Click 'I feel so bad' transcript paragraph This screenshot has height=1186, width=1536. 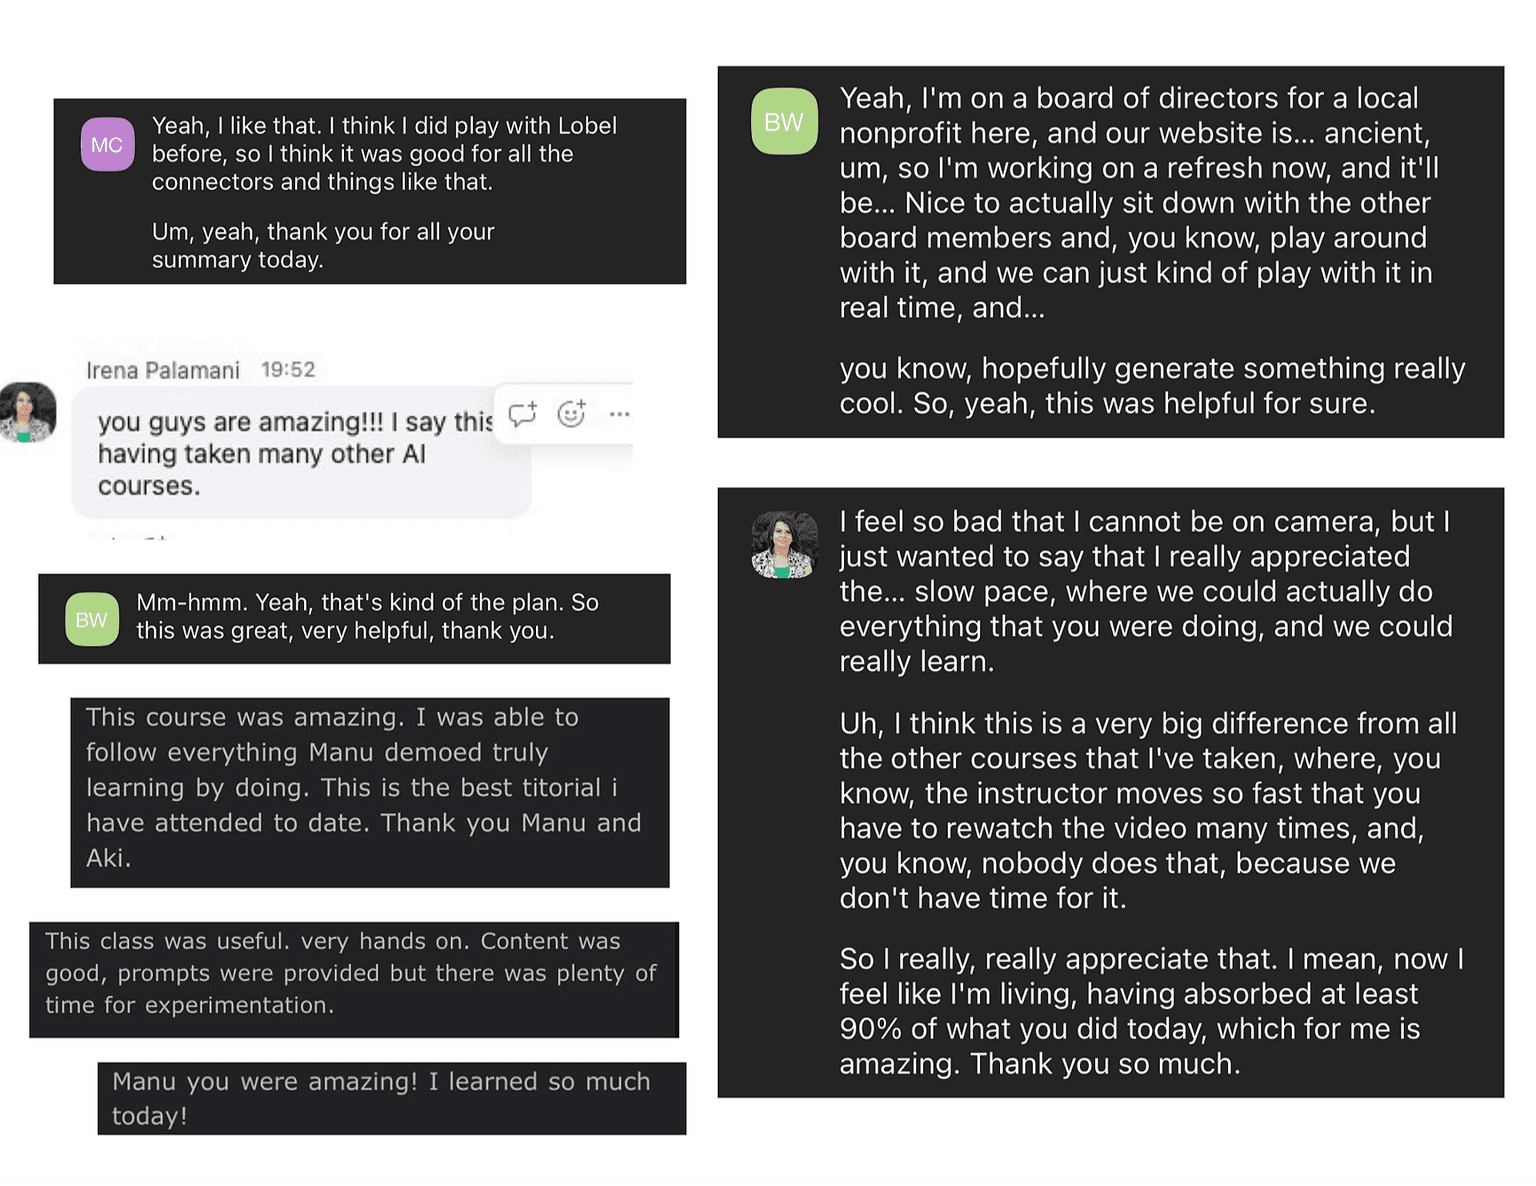[1145, 591]
